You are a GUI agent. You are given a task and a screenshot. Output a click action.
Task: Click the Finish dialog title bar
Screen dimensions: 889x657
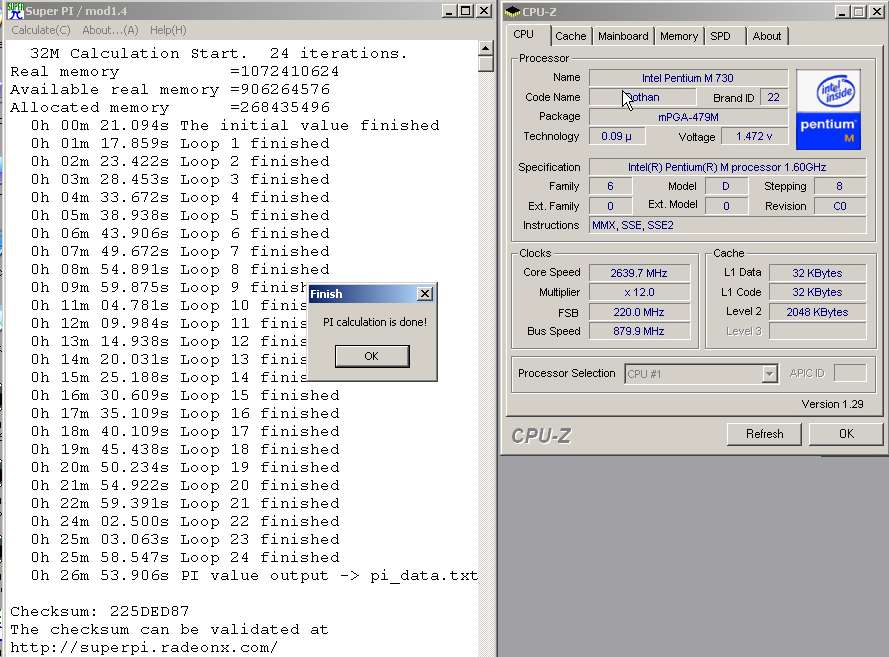[x=372, y=294]
